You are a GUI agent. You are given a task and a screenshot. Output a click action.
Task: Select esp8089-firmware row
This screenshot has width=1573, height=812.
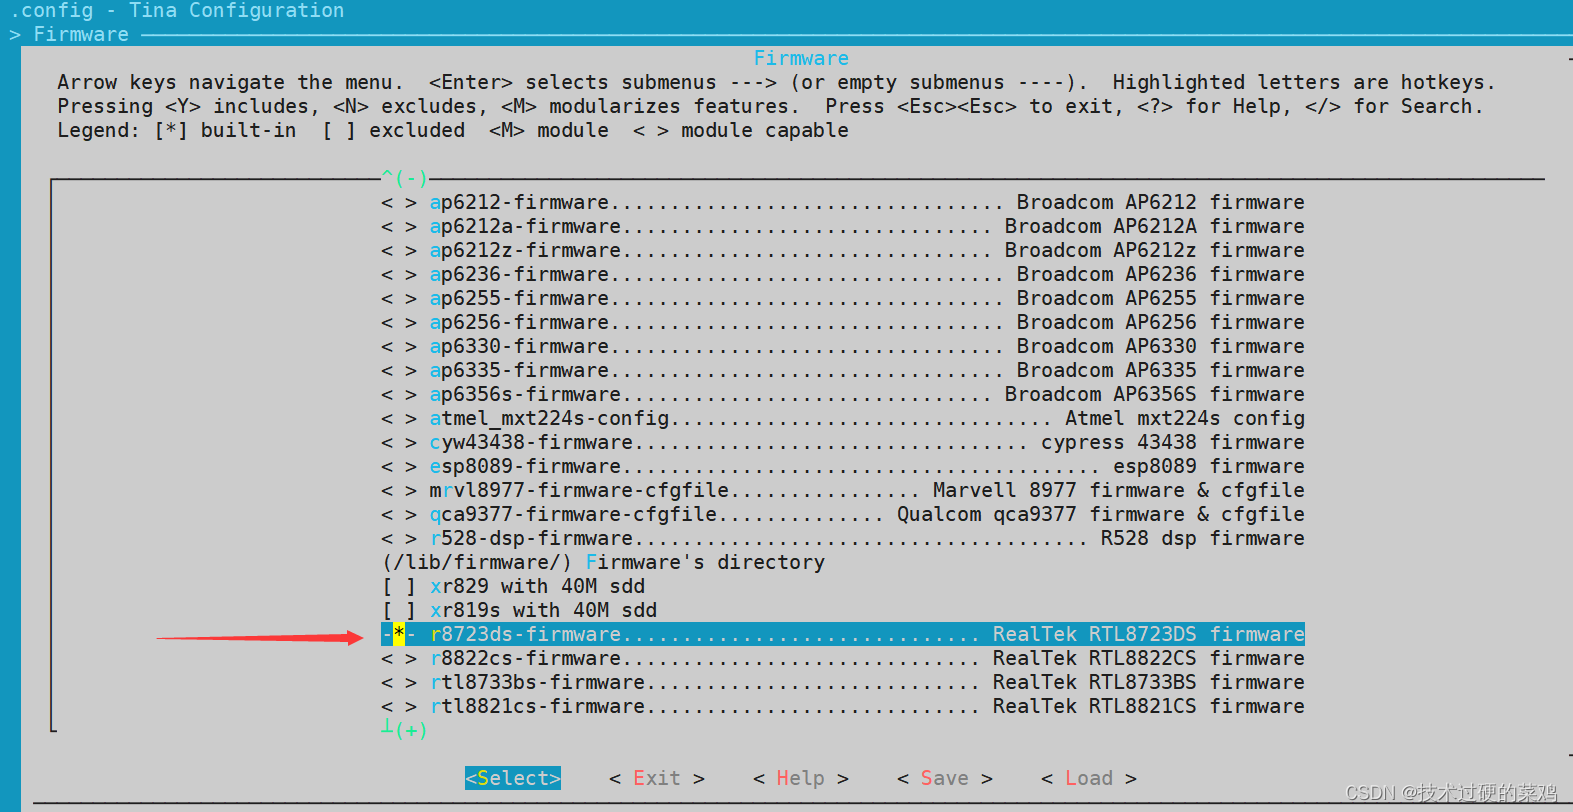[843, 467]
